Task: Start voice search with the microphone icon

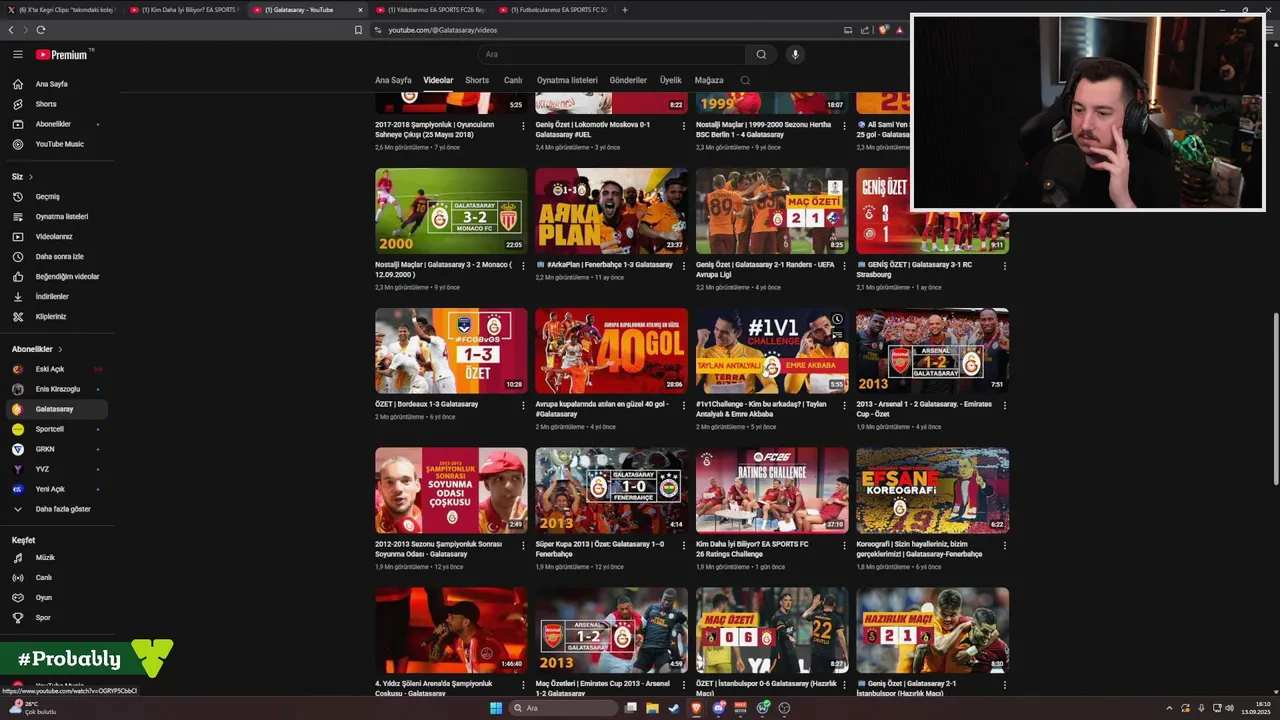Action: (795, 55)
